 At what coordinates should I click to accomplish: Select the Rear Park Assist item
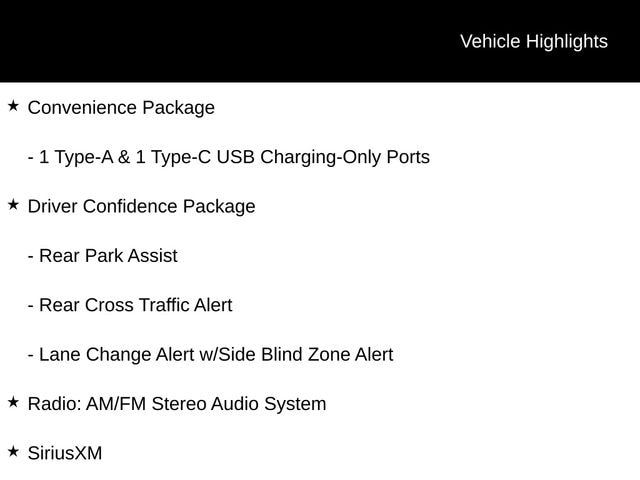pyautogui.click(x=102, y=256)
